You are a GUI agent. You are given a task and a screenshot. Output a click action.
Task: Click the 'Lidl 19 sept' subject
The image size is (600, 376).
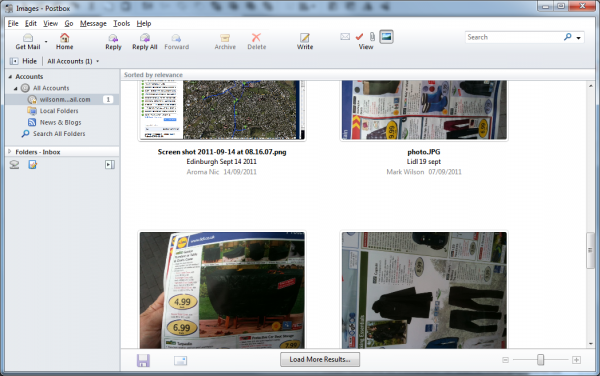click(x=424, y=161)
